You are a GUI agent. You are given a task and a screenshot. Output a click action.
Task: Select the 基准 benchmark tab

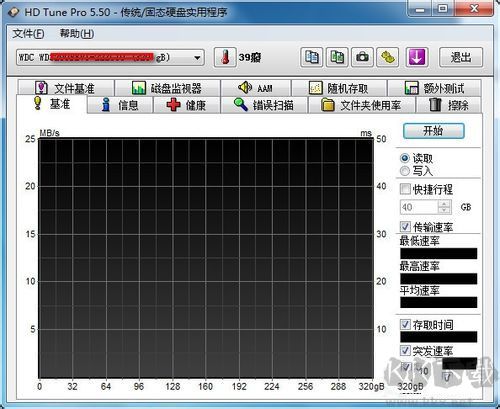[x=52, y=104]
